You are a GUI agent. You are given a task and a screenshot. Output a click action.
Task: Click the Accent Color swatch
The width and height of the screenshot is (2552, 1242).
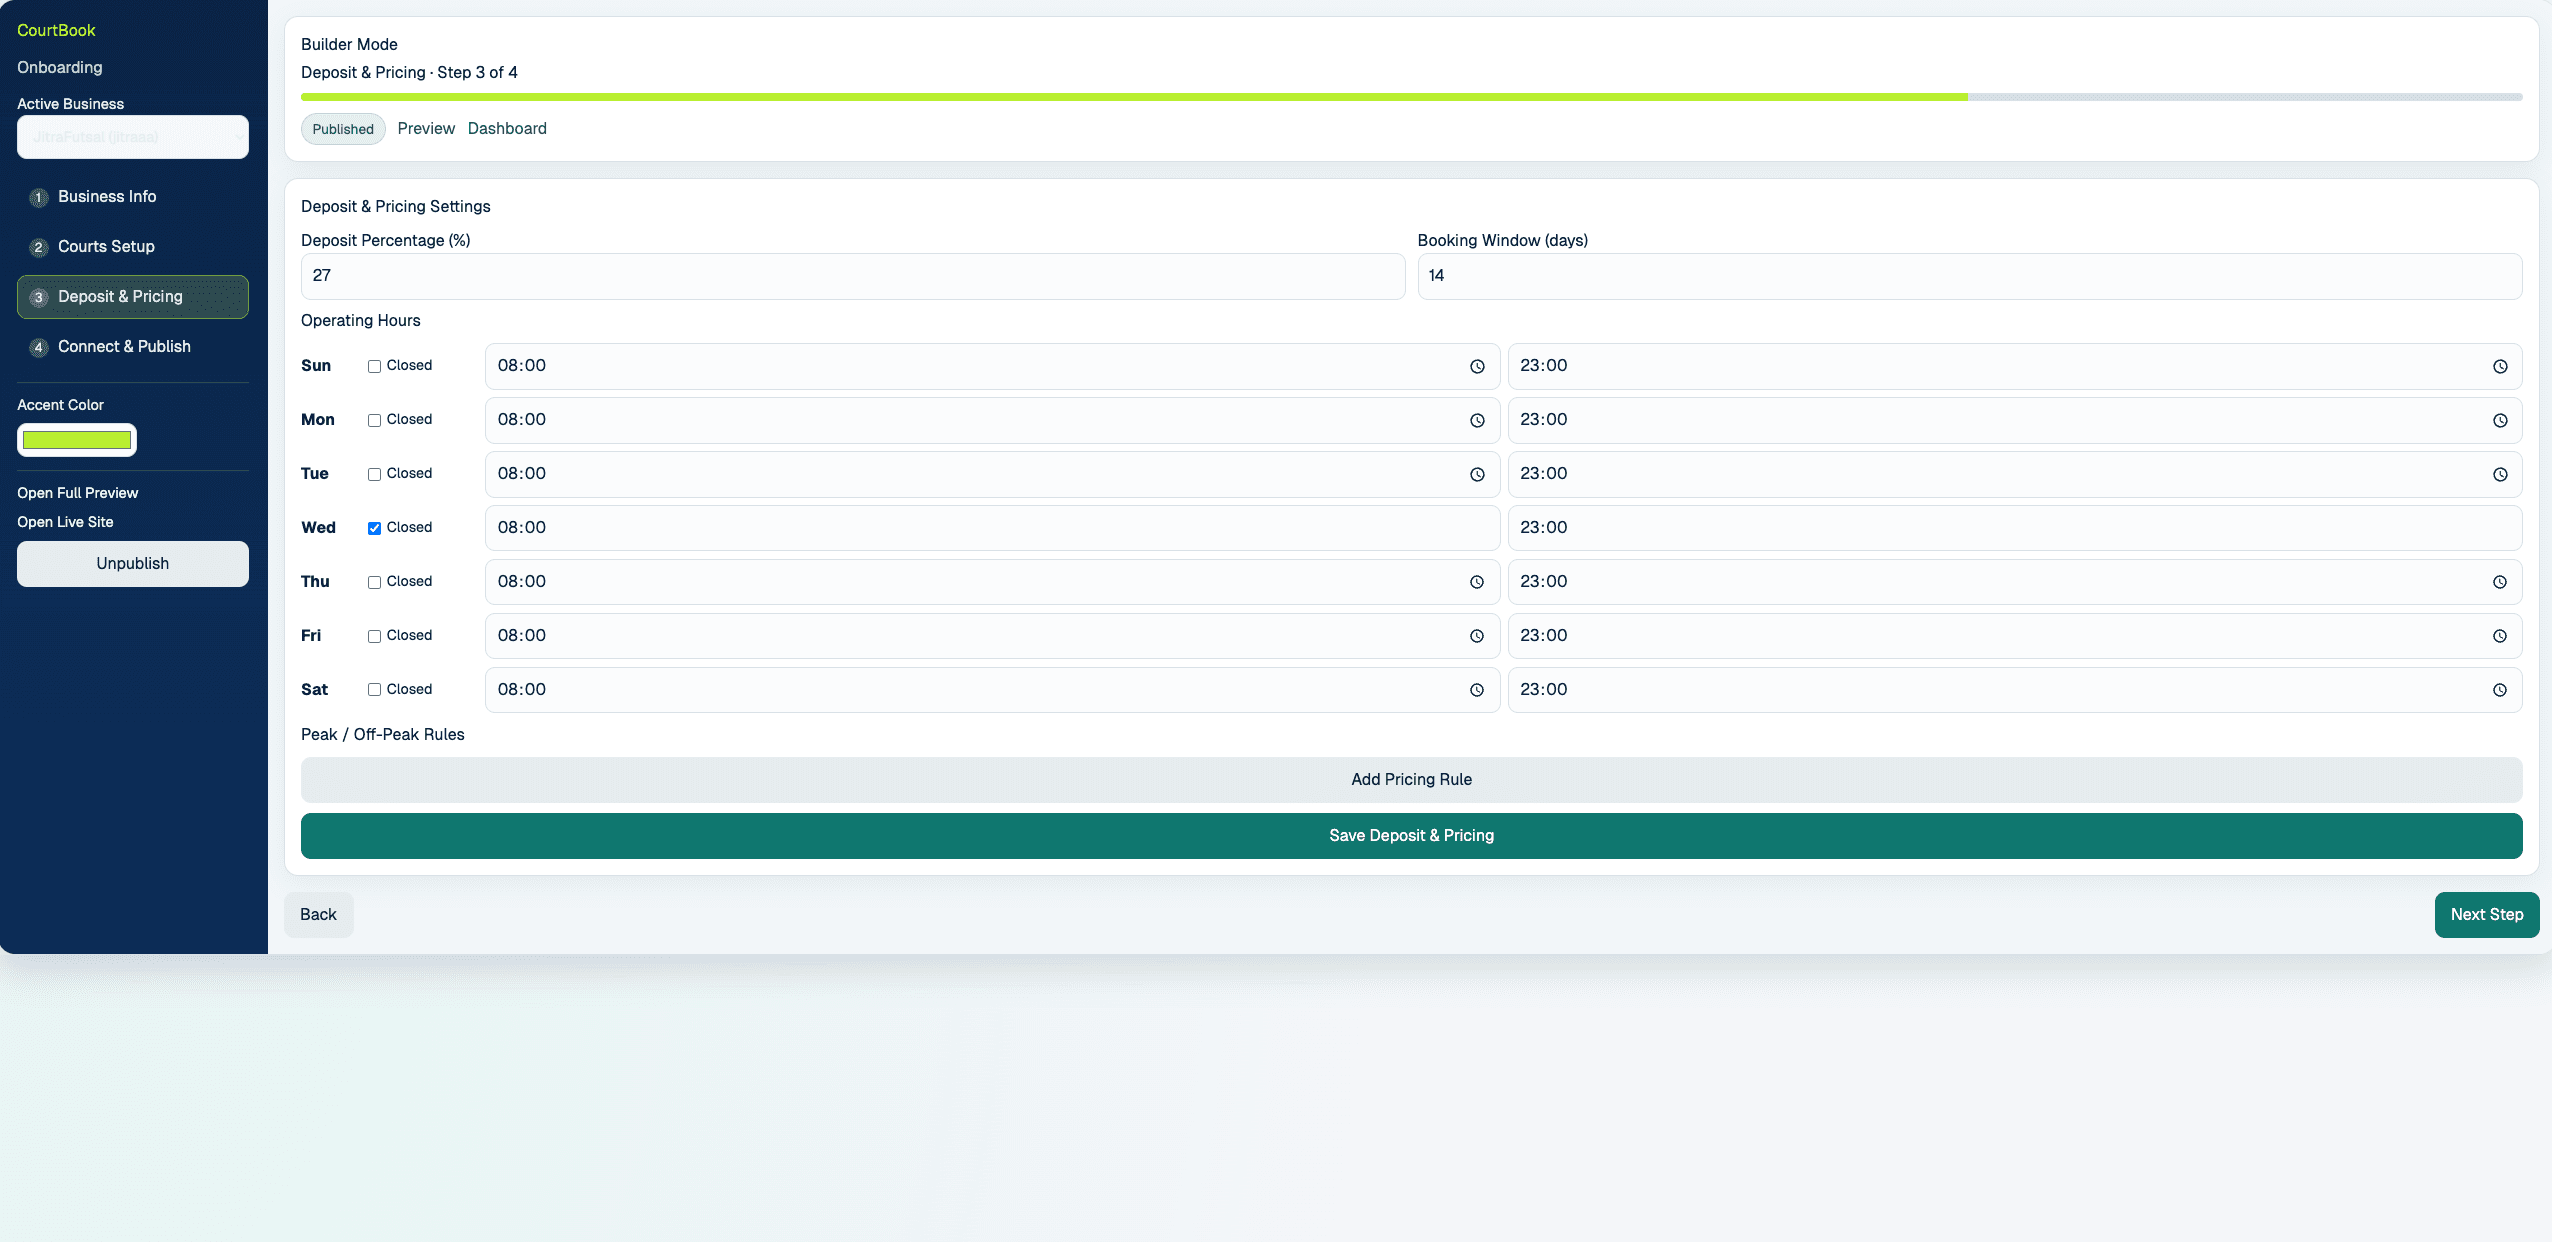76,439
